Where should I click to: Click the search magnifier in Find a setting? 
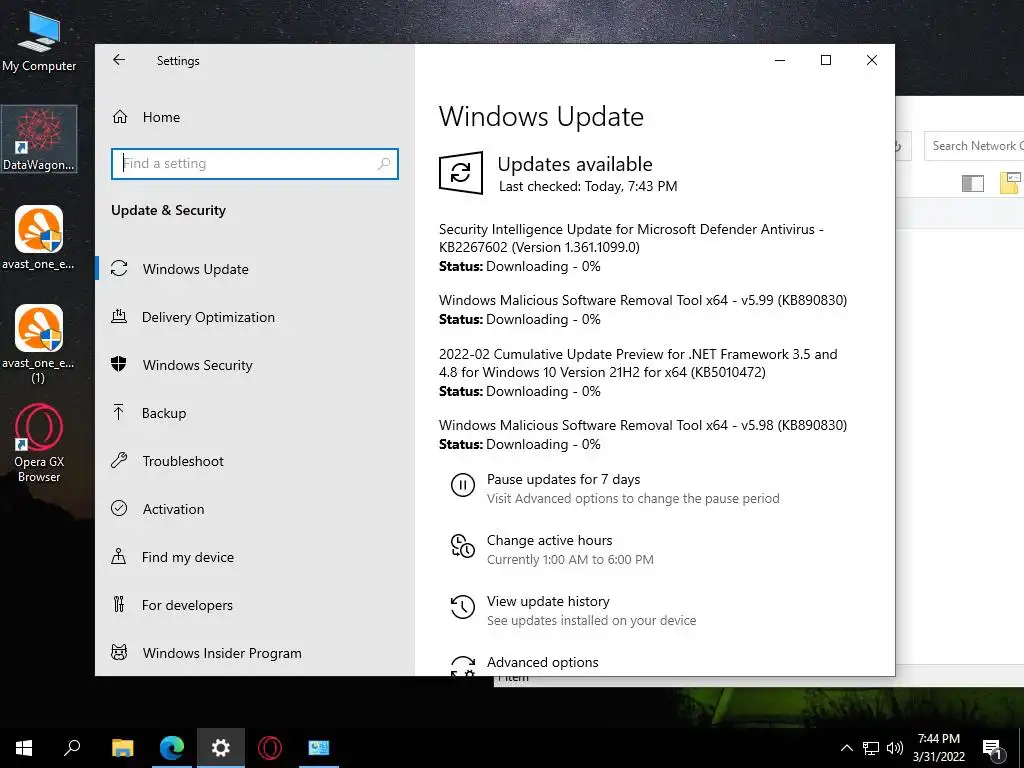pyautogui.click(x=384, y=163)
